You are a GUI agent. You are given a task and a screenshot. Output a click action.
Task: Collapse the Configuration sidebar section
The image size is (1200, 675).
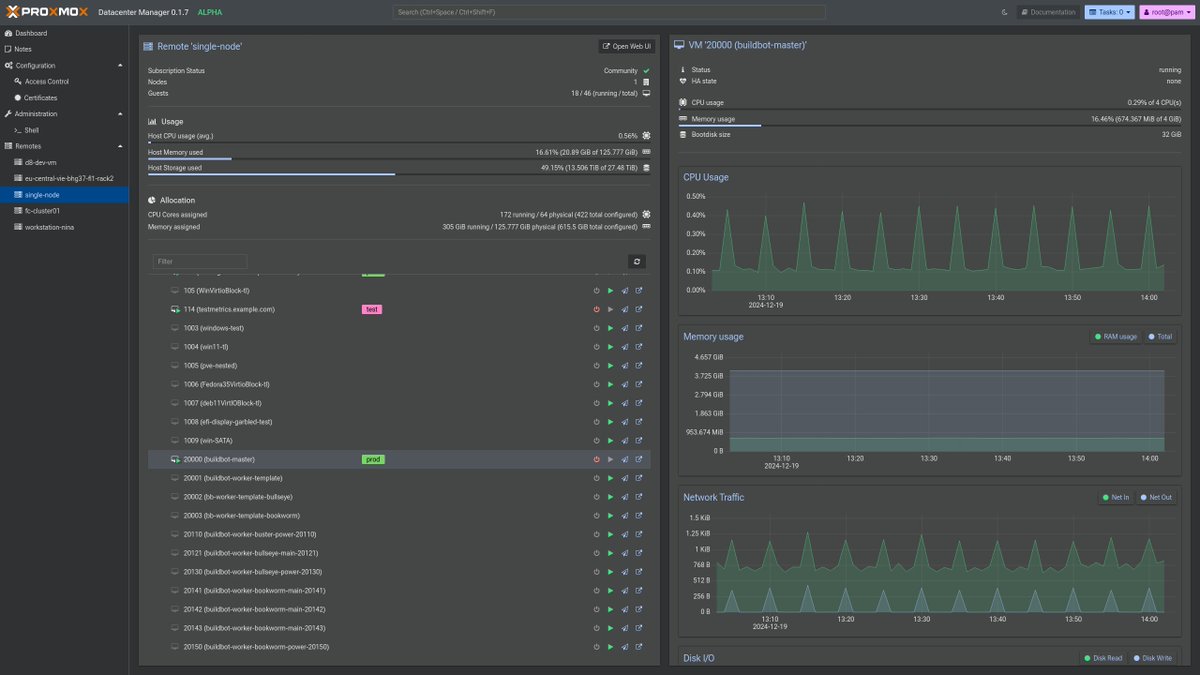pyautogui.click(x=121, y=65)
